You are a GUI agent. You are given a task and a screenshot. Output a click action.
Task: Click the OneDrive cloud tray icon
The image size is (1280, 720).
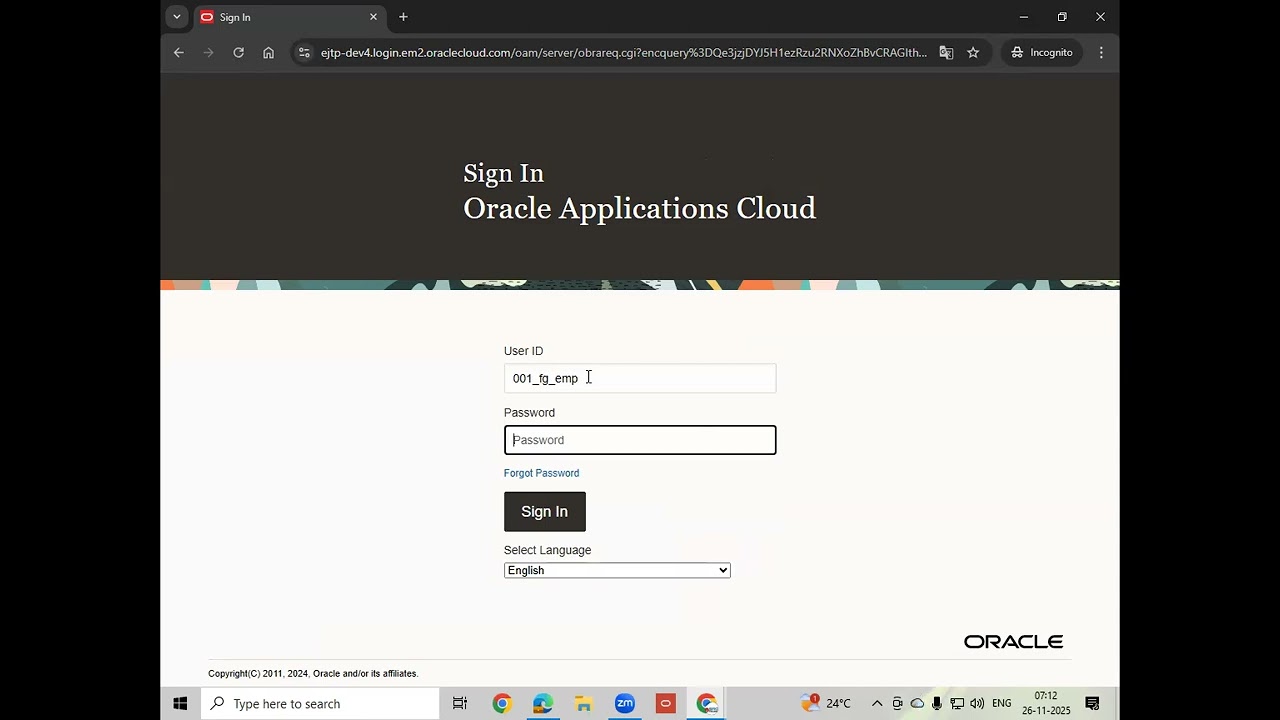point(917,704)
